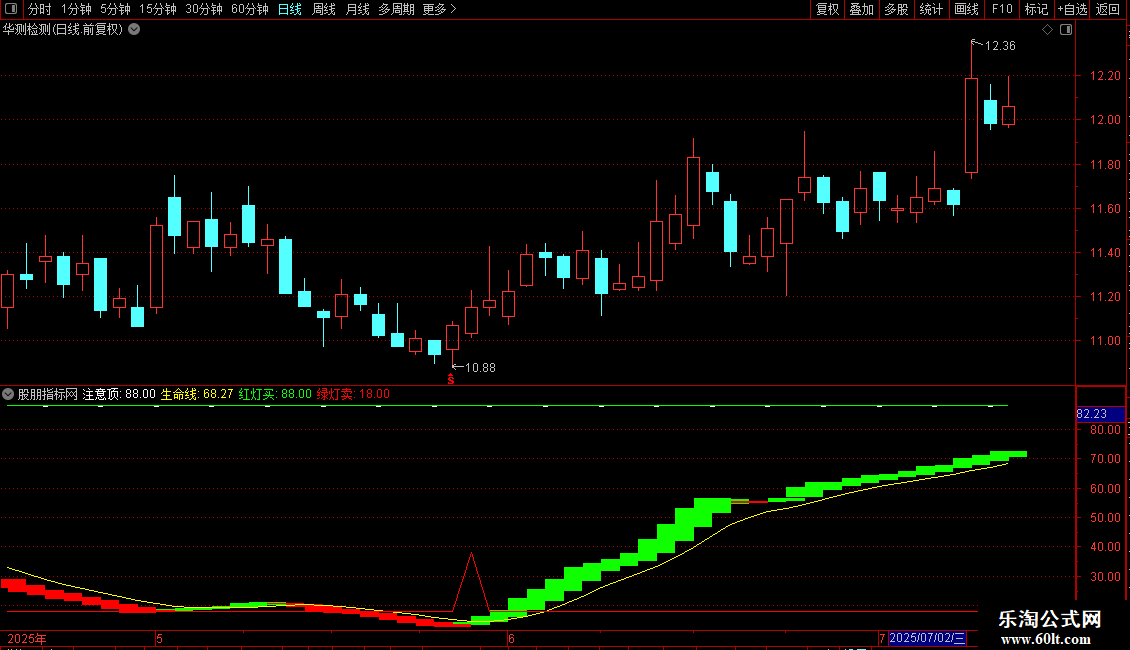Click the diamond icon at chart top right
This screenshot has height=650, width=1130.
(1048, 30)
